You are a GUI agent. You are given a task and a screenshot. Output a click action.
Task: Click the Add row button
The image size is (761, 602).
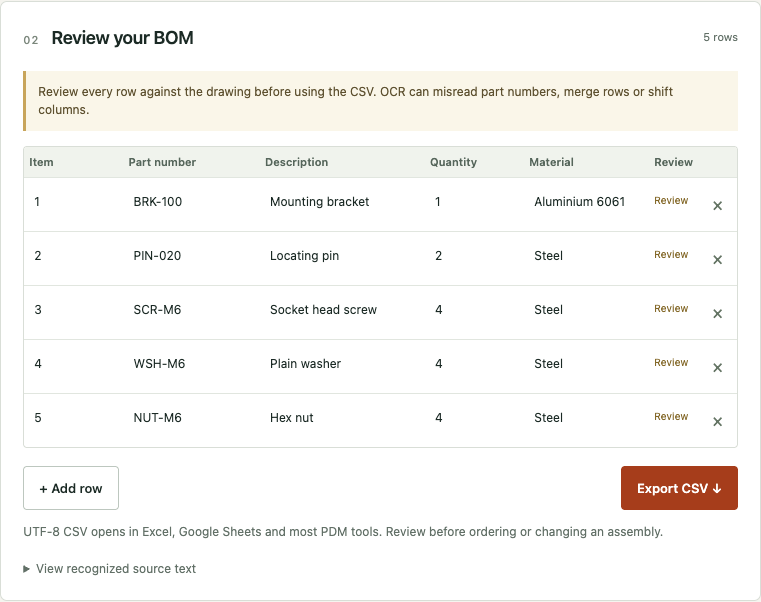tap(71, 488)
